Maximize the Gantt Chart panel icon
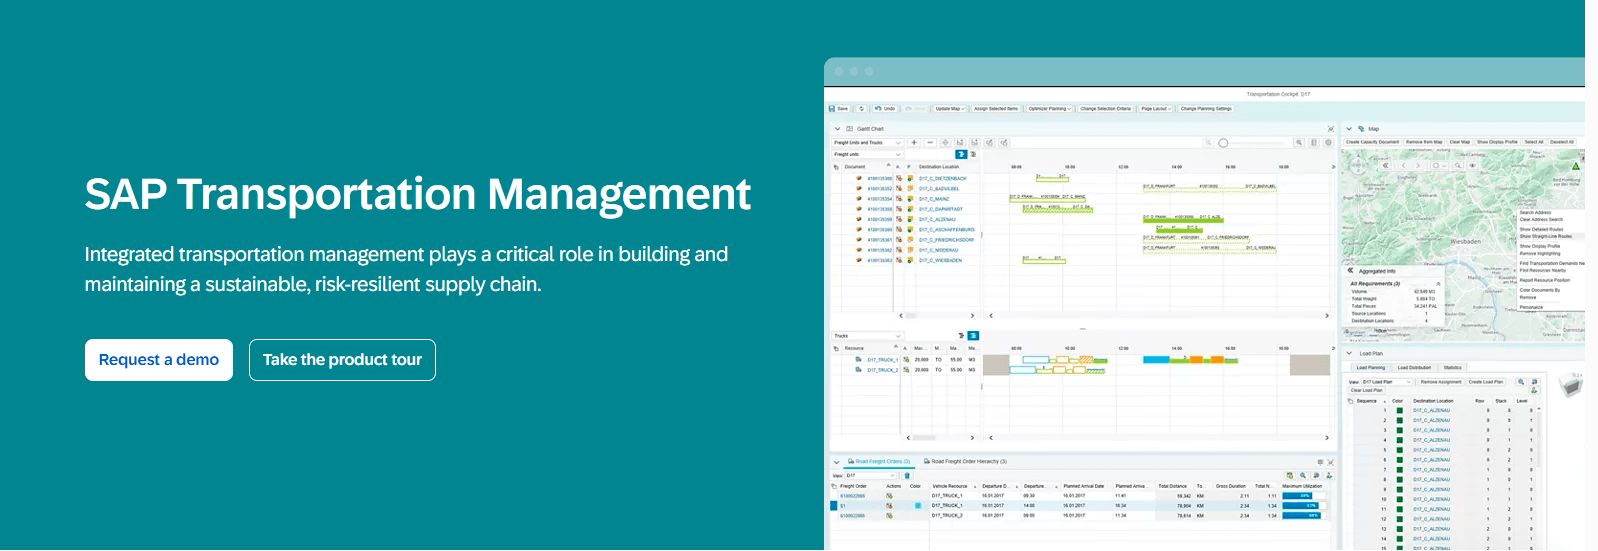Screen dimensions: 1598x551 coord(1330,129)
